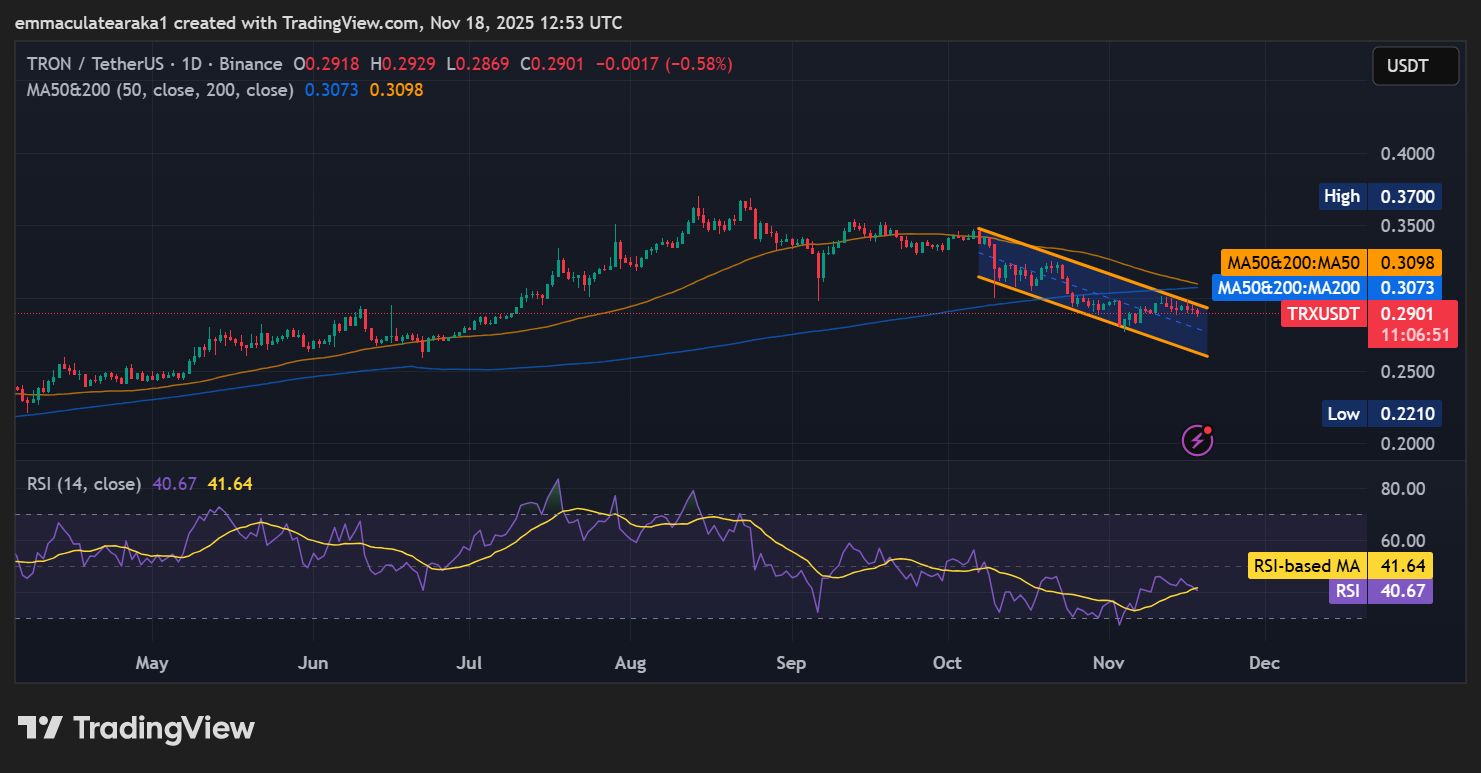Click the TradingView logo

coord(134,728)
